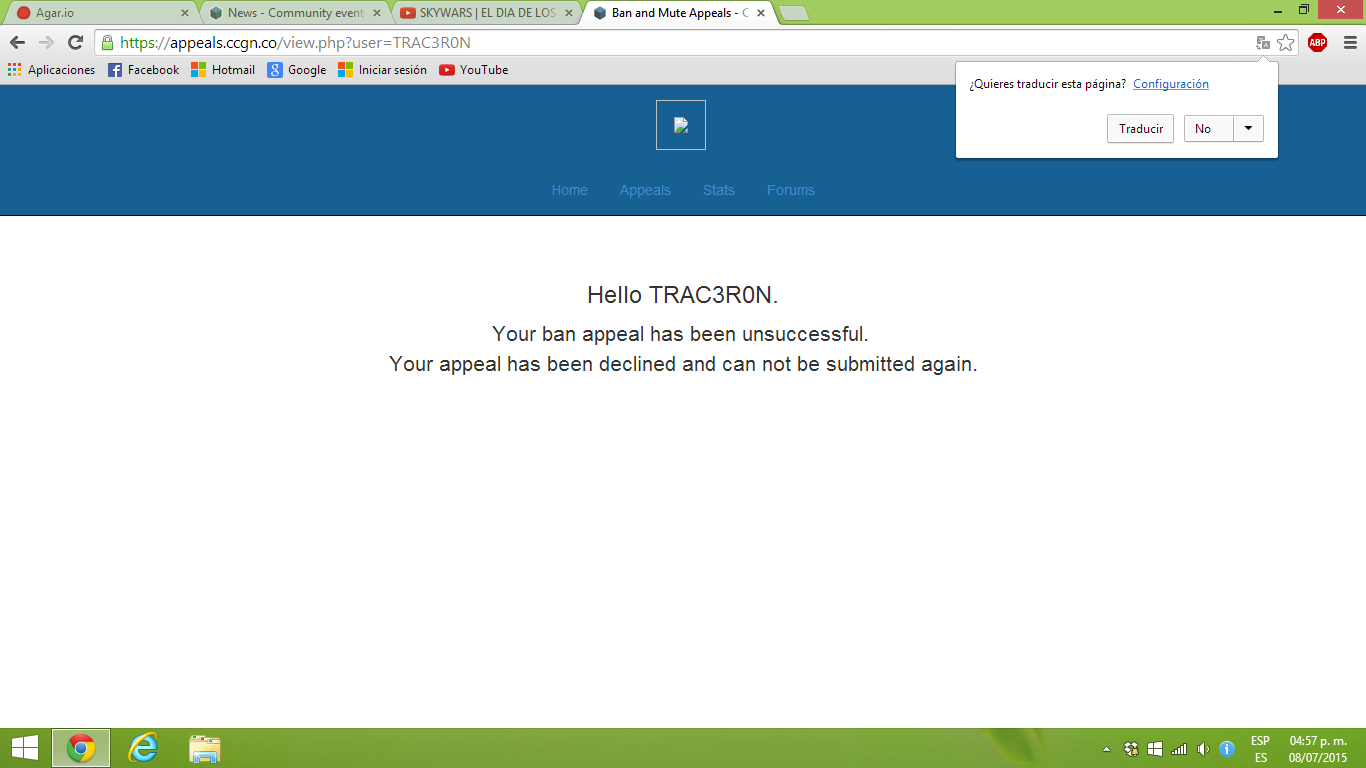Go to the Home nav link

pyautogui.click(x=570, y=190)
